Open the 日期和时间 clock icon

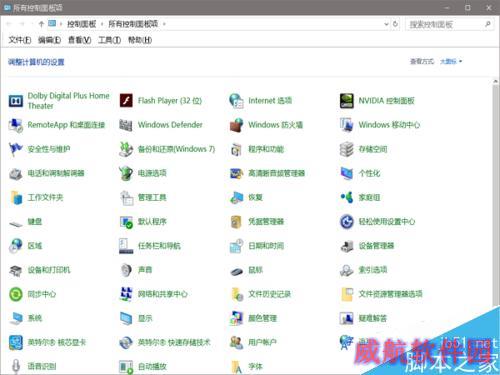coord(236,246)
